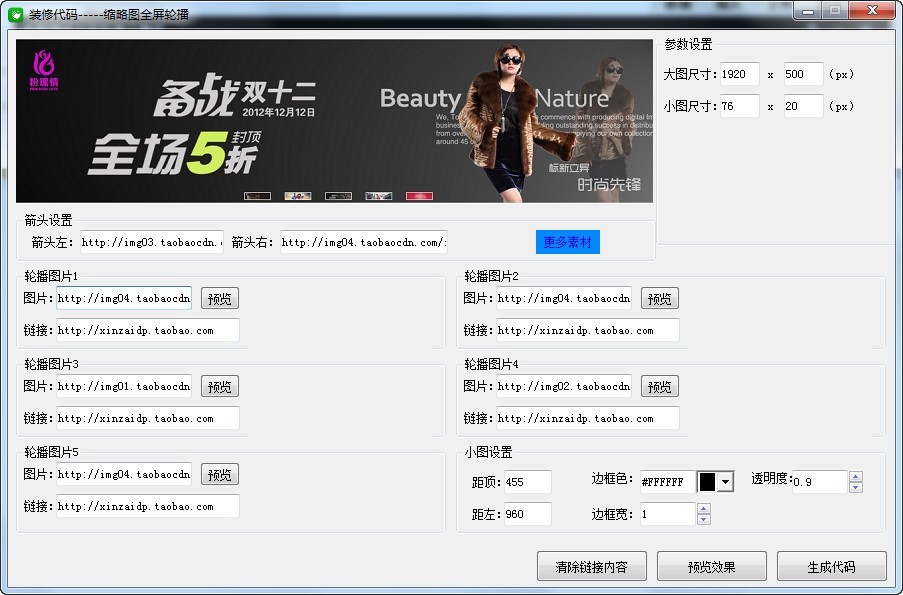Decrease 边框宽 with the down arrow
The height and width of the screenshot is (595, 903).
(x=703, y=519)
